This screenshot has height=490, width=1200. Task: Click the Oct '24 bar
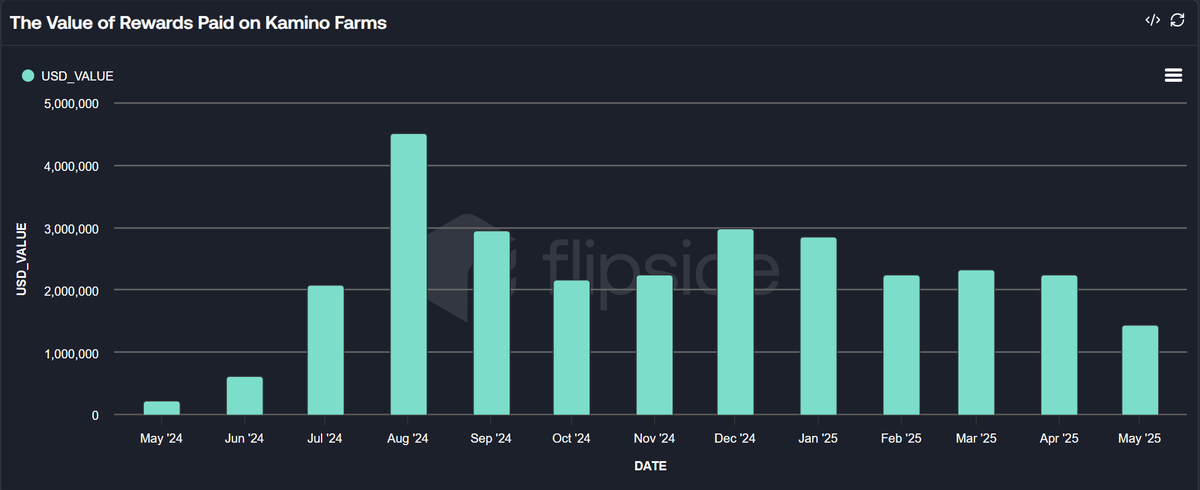pyautogui.click(x=572, y=348)
